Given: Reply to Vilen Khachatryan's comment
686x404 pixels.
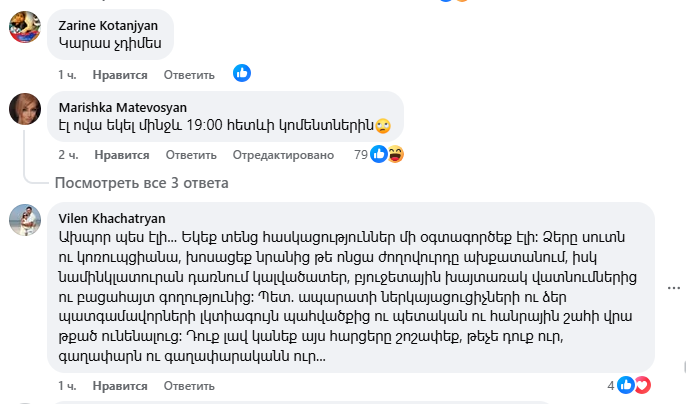Looking at the screenshot, I should coord(191,386).
